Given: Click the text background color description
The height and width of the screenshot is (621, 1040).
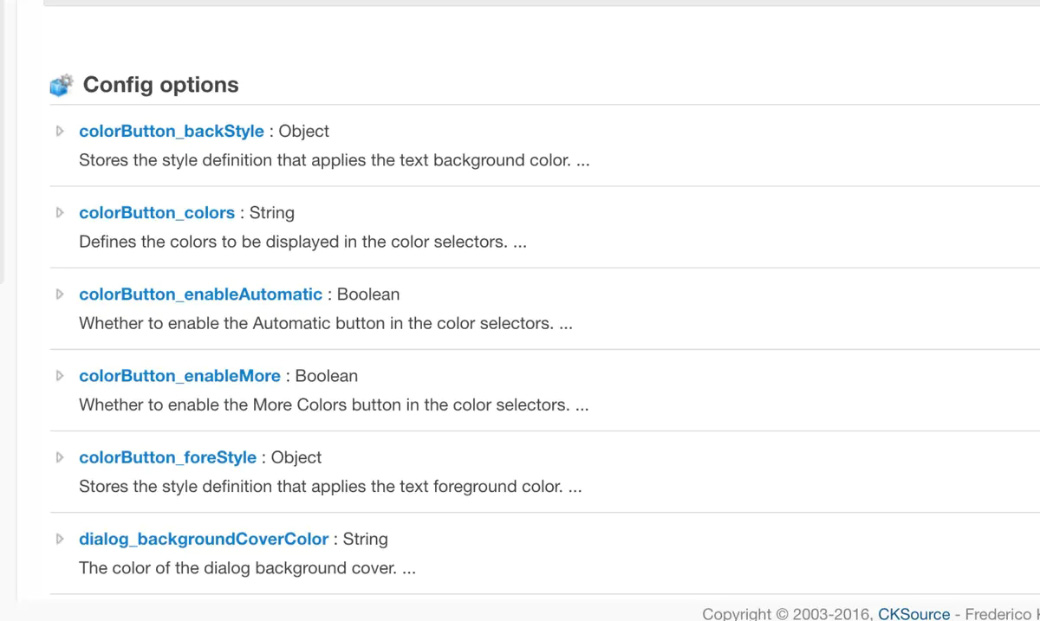Looking at the screenshot, I should click(334, 160).
